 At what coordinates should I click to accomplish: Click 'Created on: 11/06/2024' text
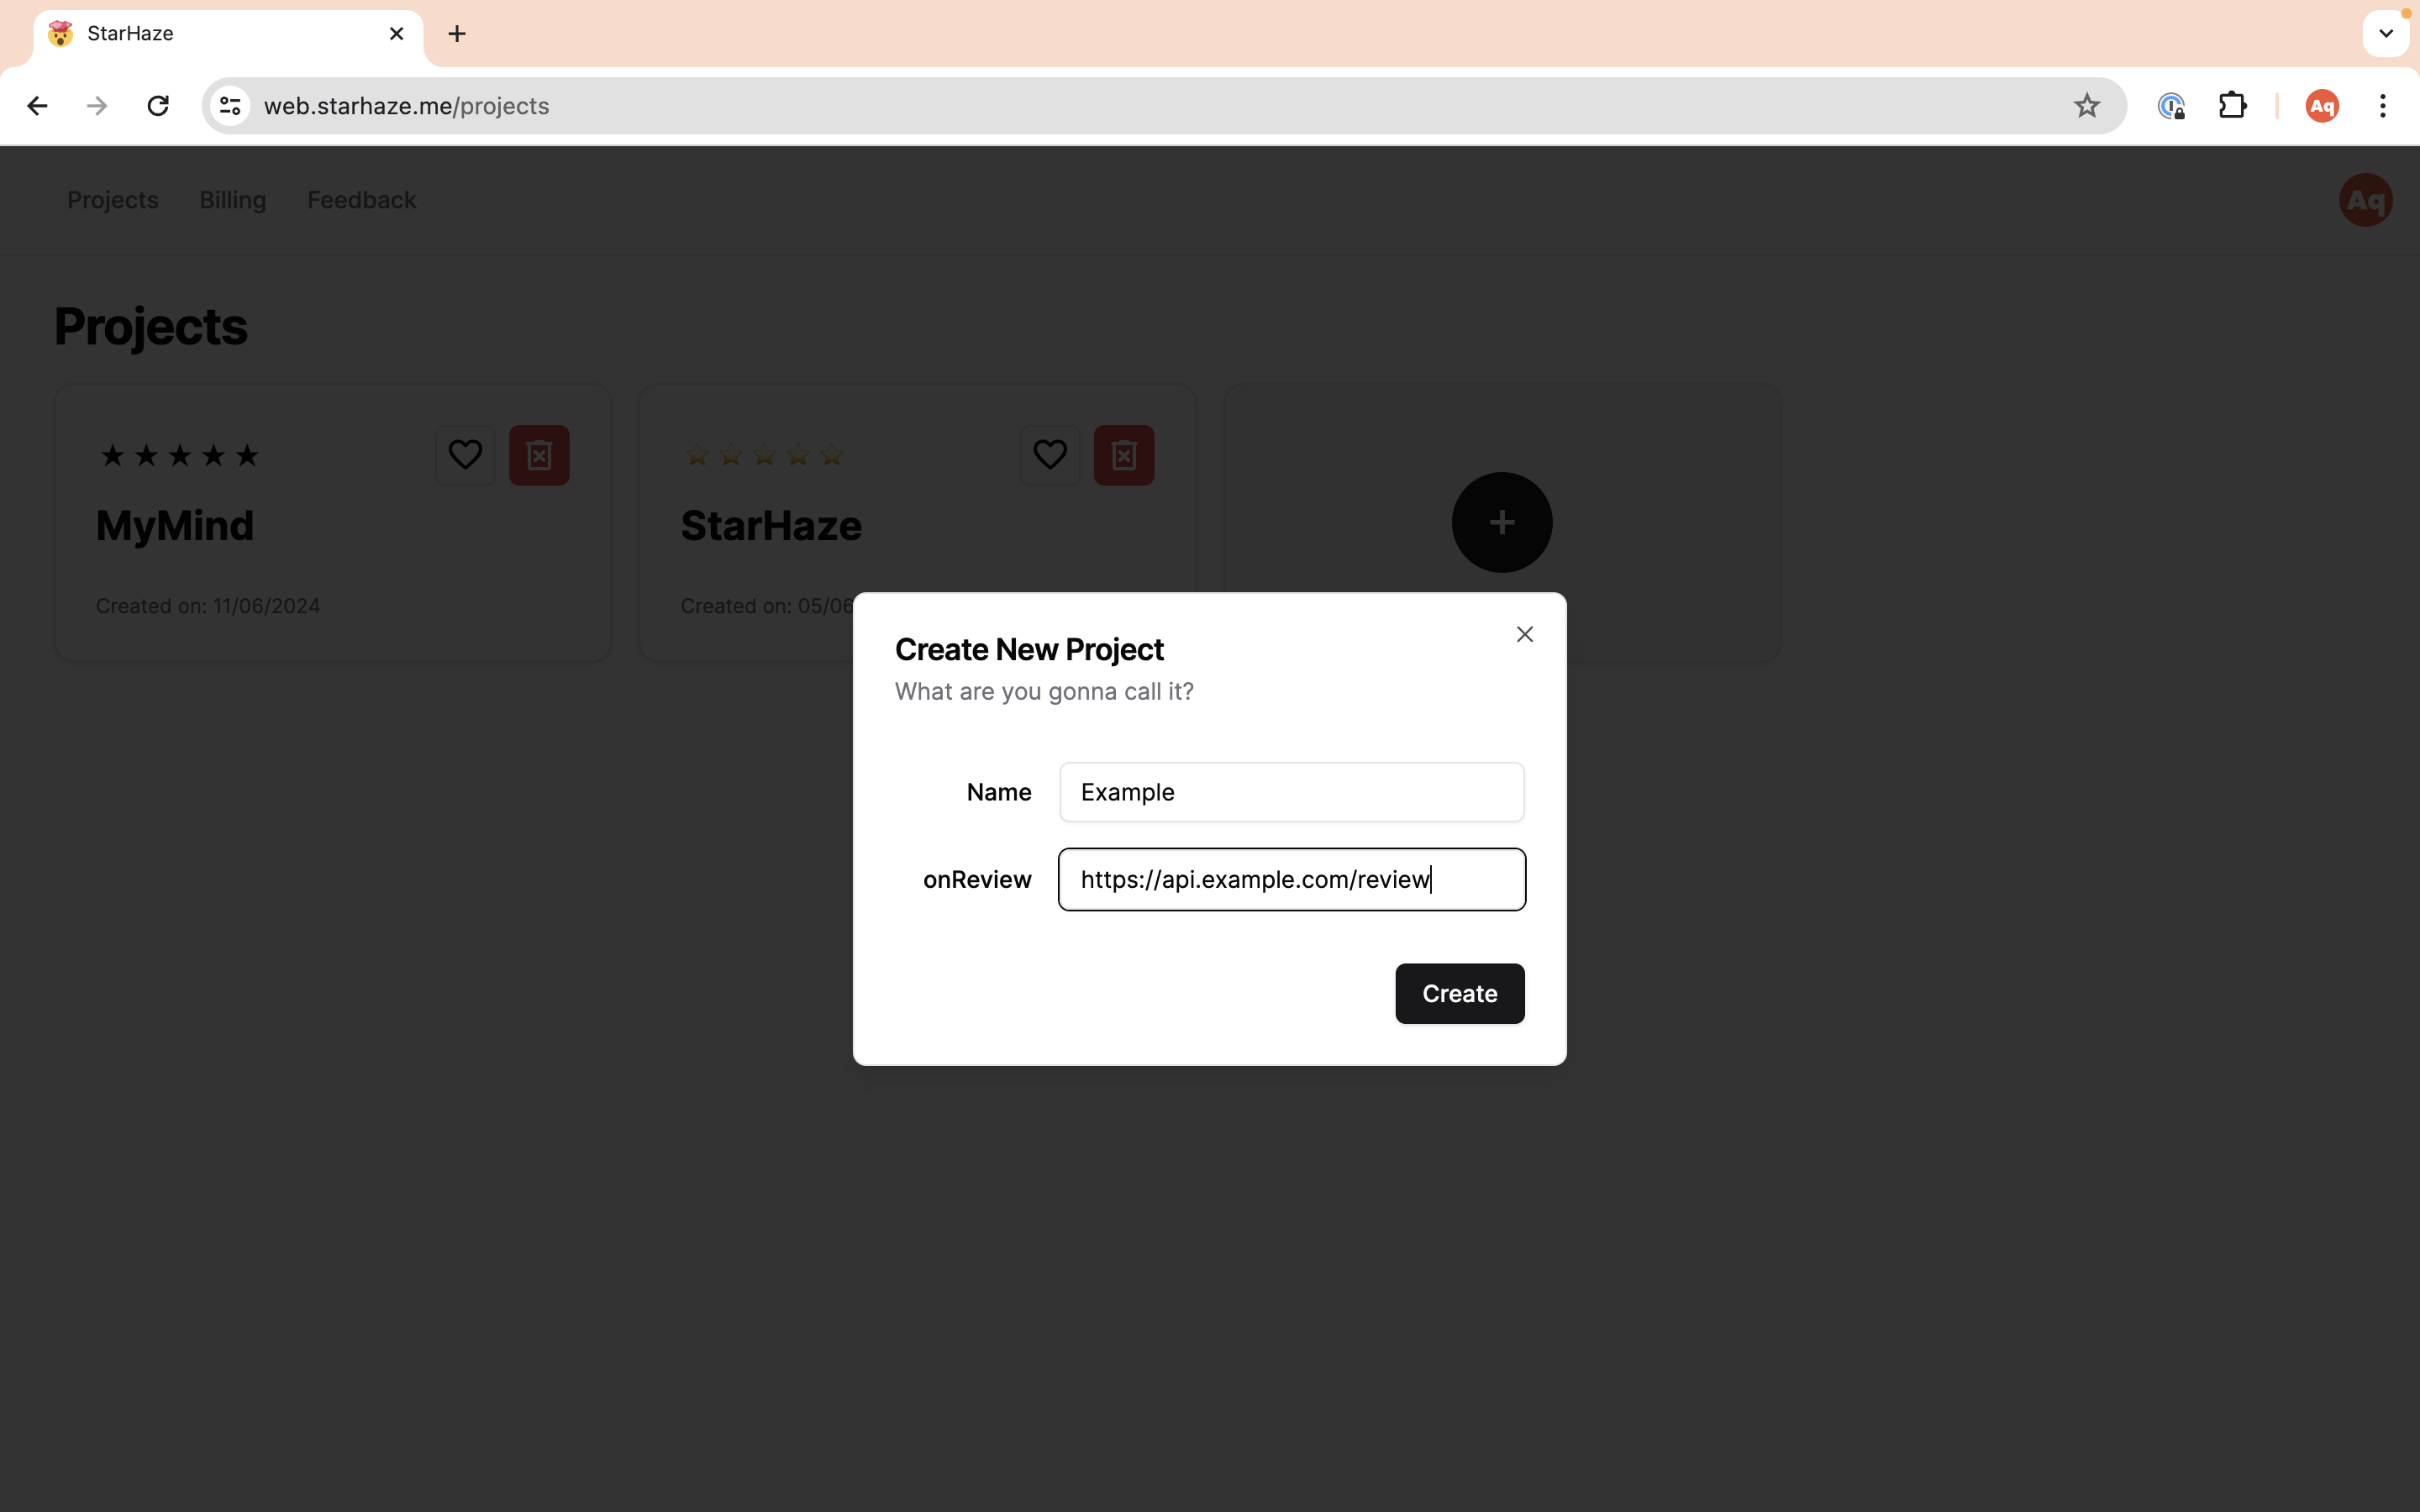pos(208,606)
